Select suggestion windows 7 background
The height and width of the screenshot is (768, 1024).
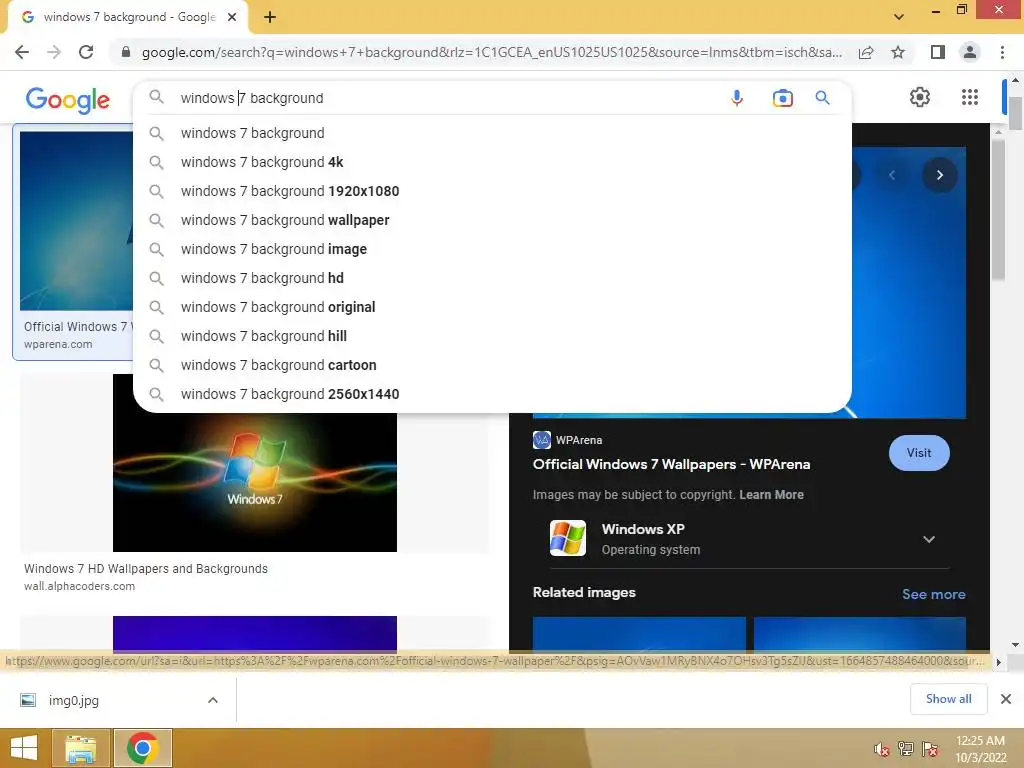pyautogui.click(x=492, y=133)
